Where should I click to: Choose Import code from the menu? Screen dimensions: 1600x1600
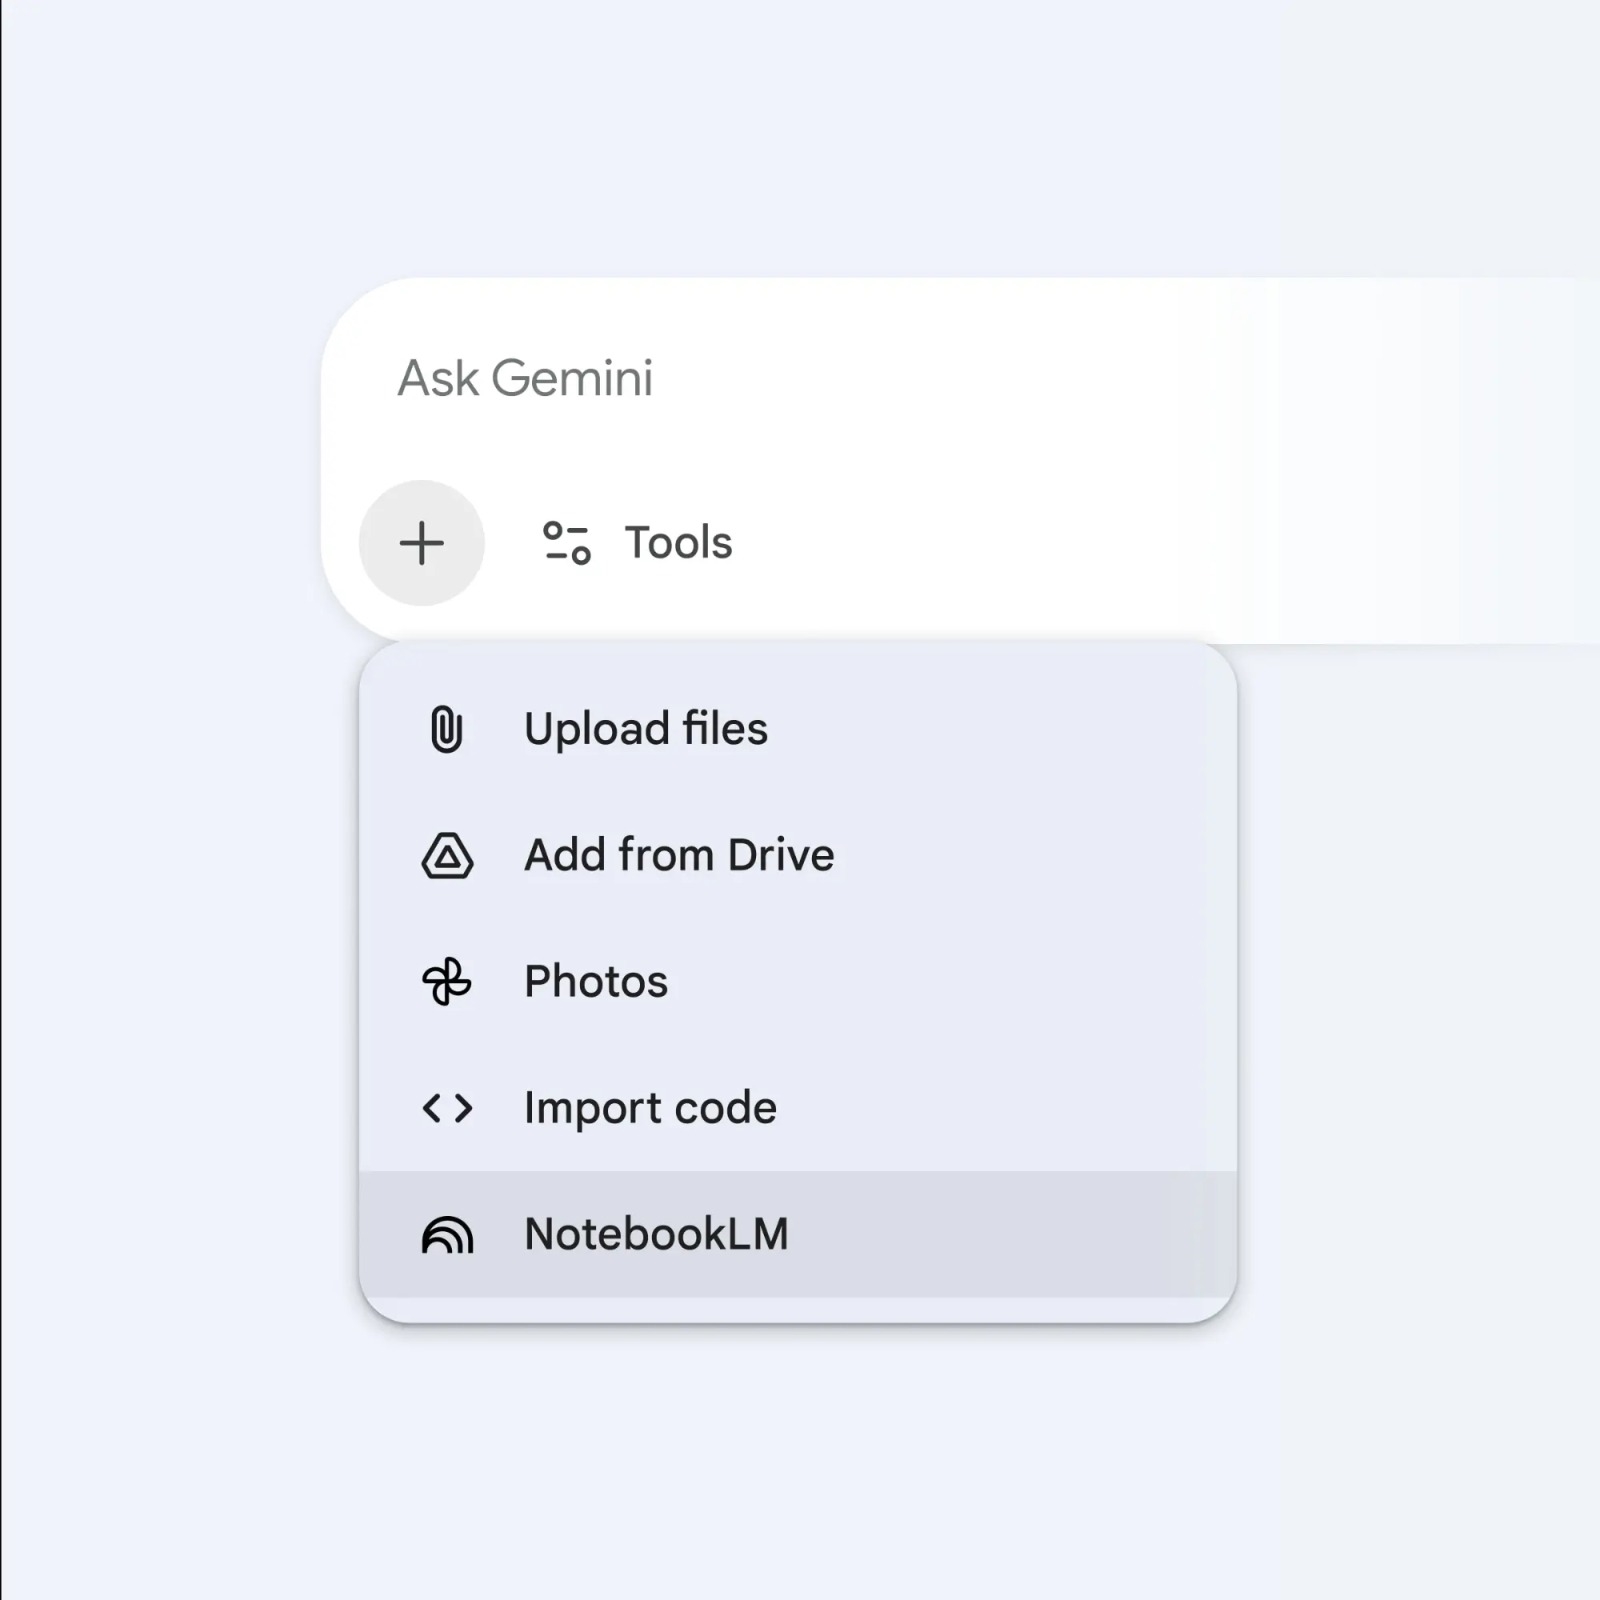[650, 1108]
